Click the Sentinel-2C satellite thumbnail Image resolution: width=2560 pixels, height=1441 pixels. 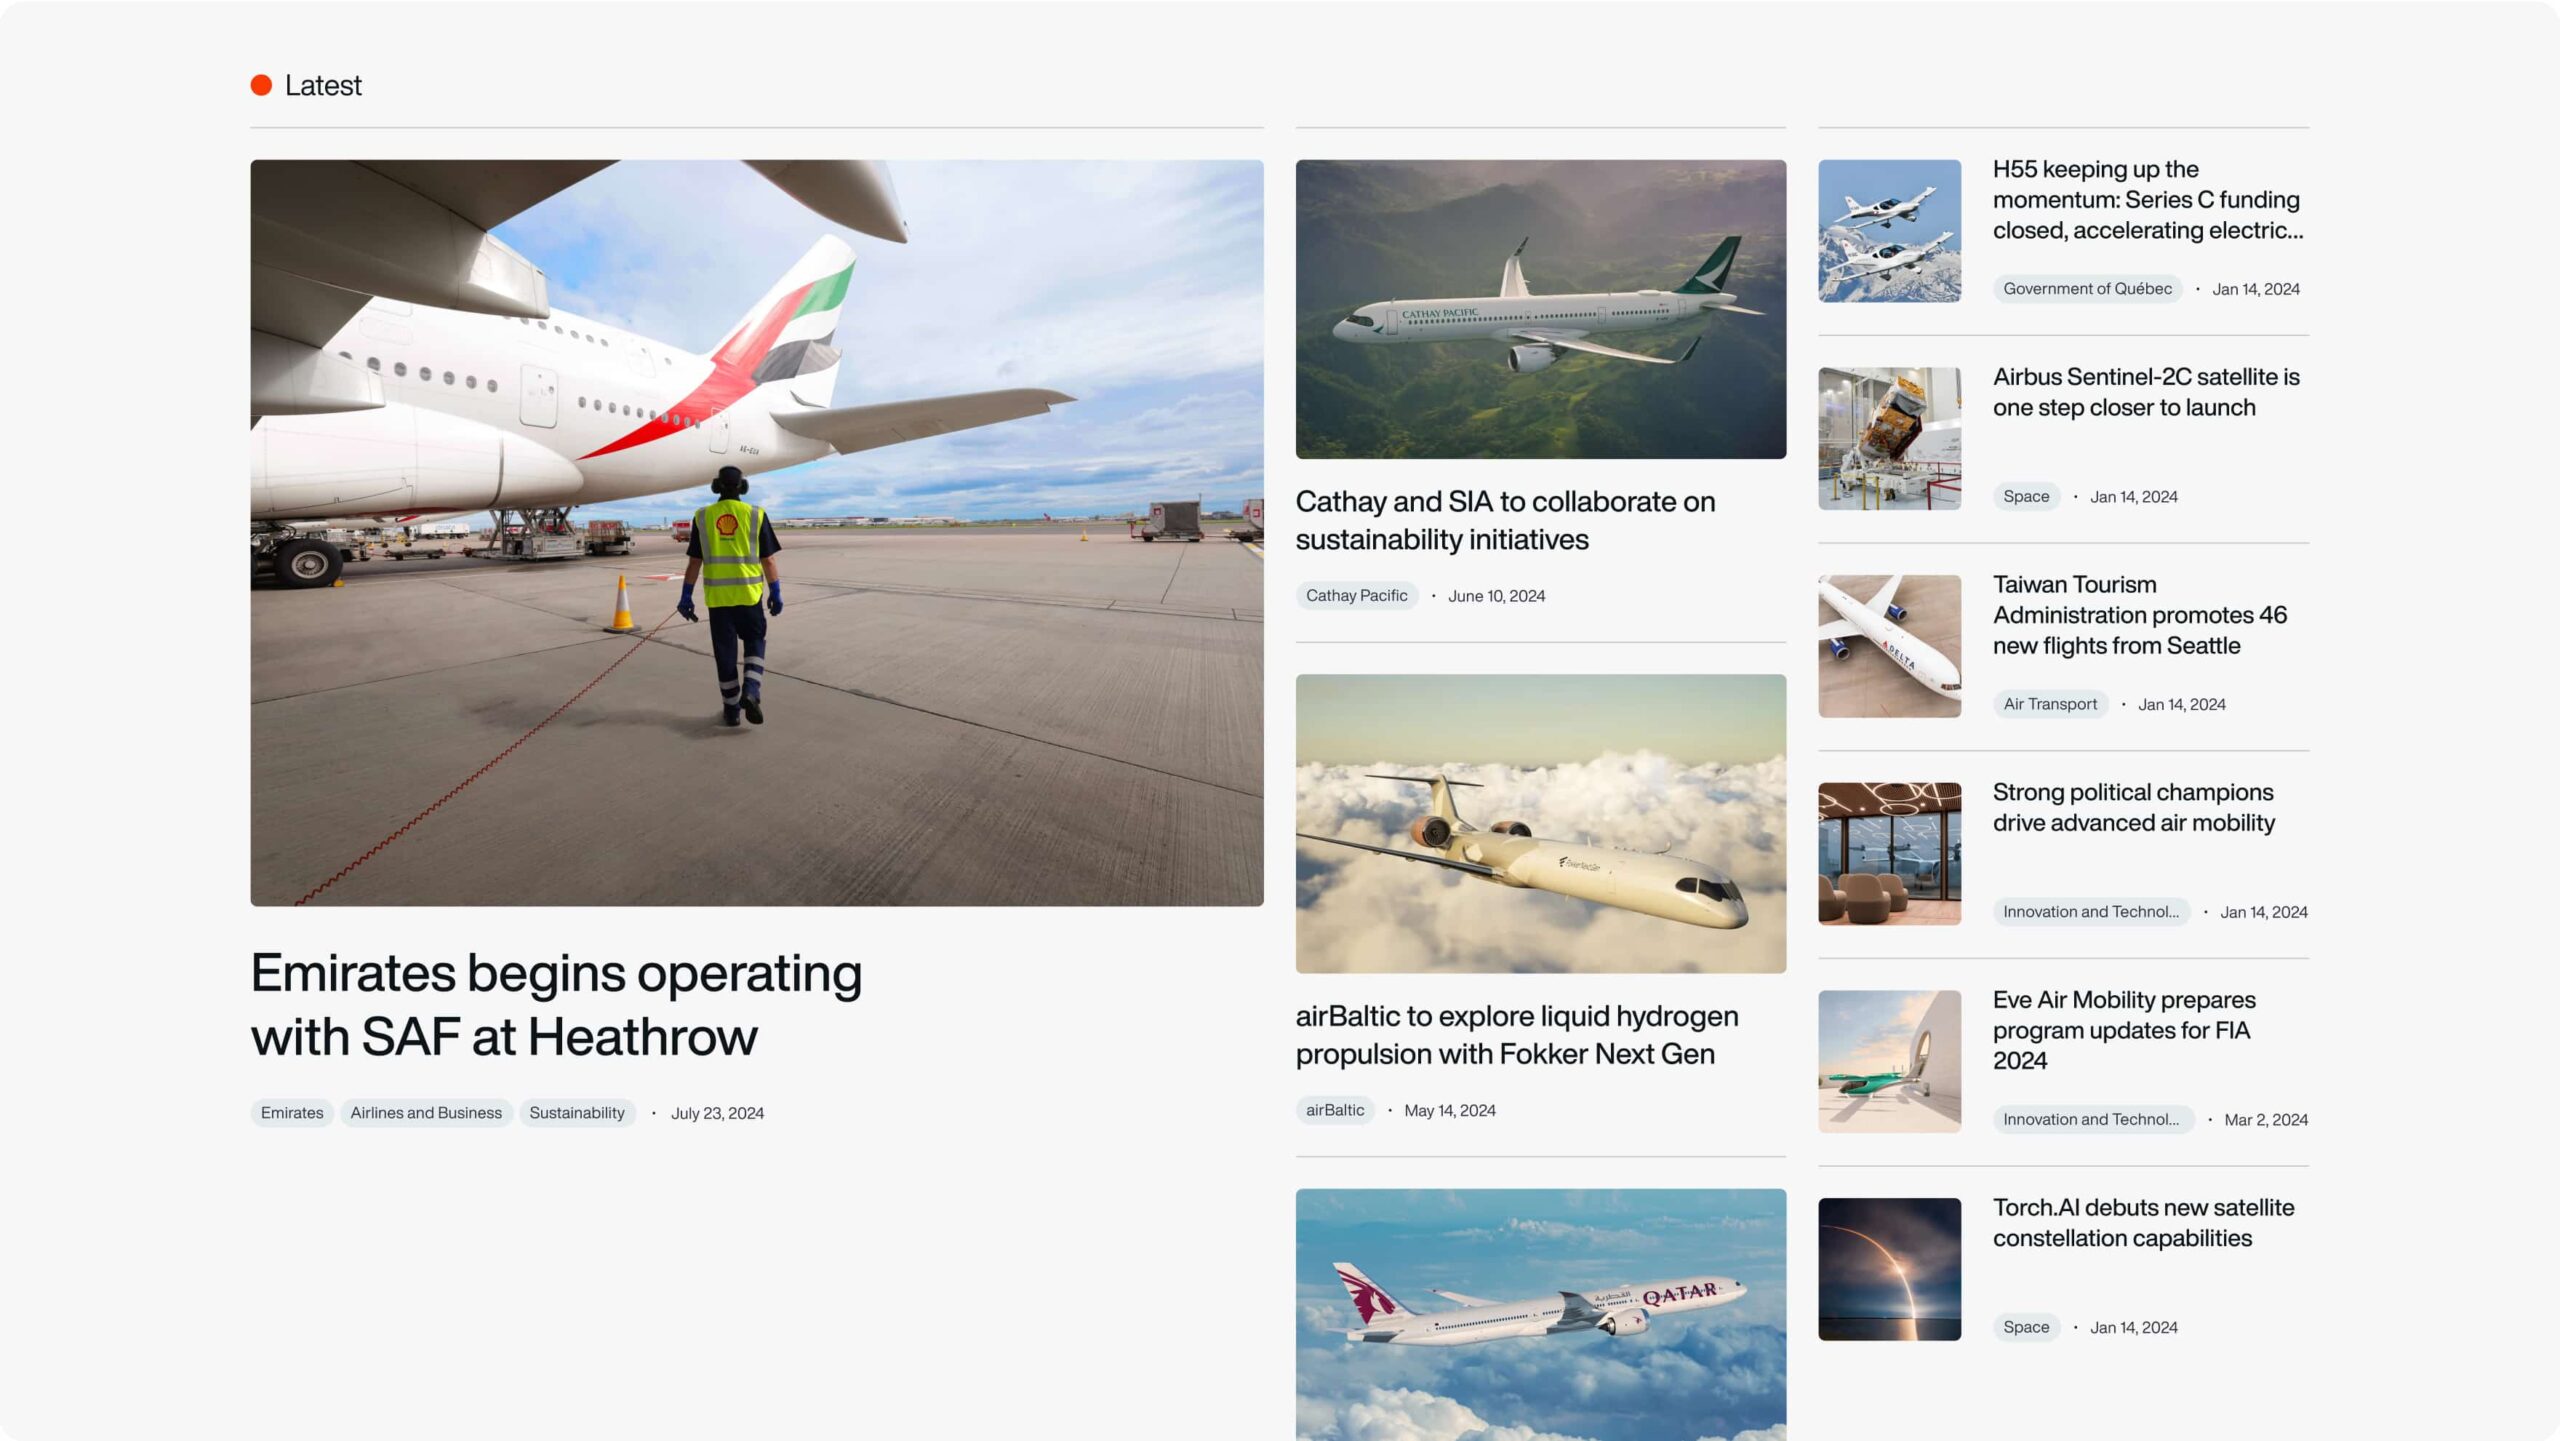click(x=1889, y=439)
